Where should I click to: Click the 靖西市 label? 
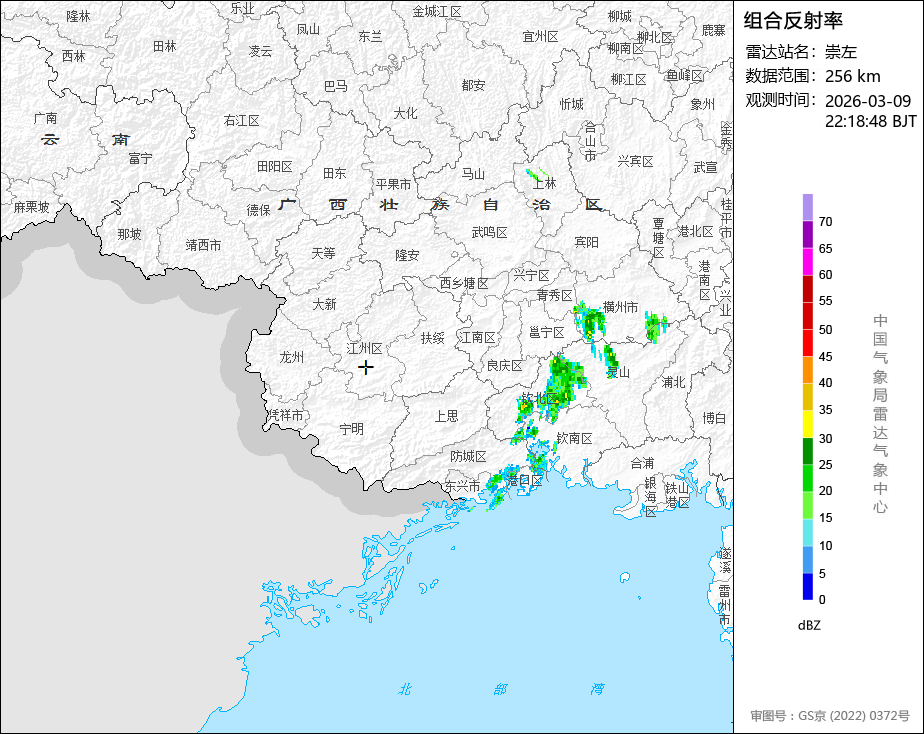[203, 245]
